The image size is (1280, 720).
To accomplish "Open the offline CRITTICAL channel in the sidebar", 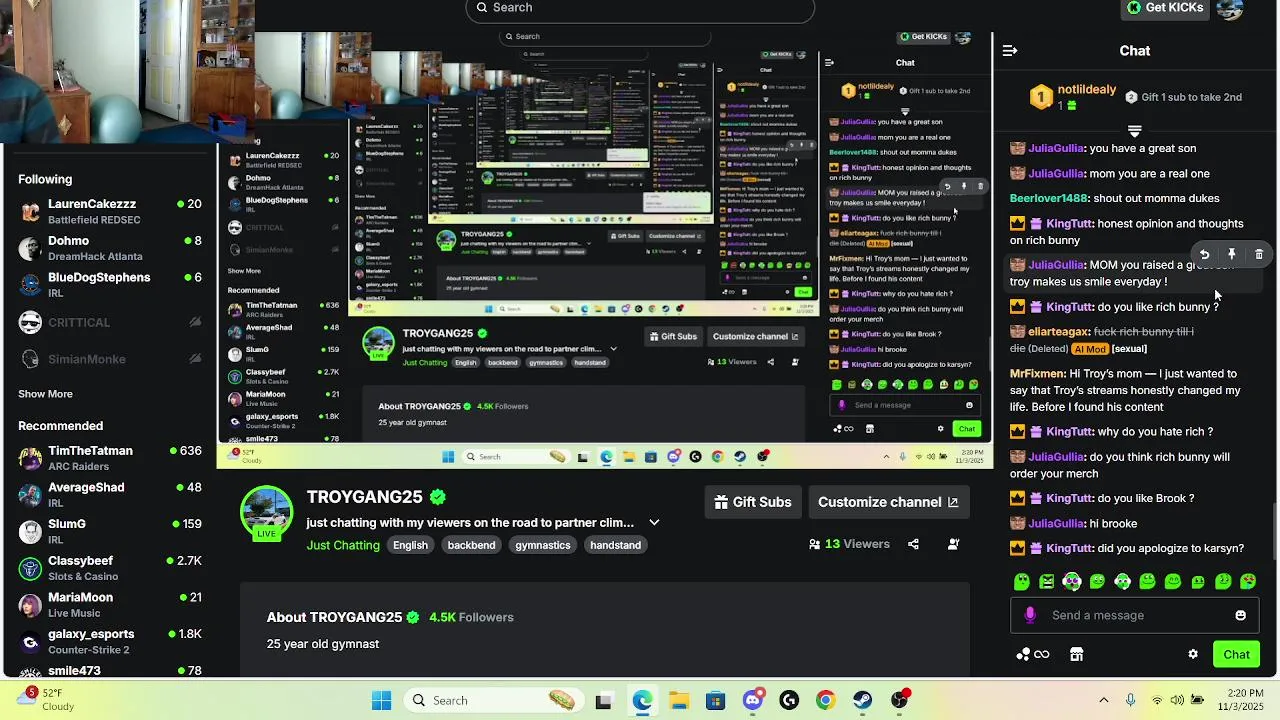I will coord(110,322).
